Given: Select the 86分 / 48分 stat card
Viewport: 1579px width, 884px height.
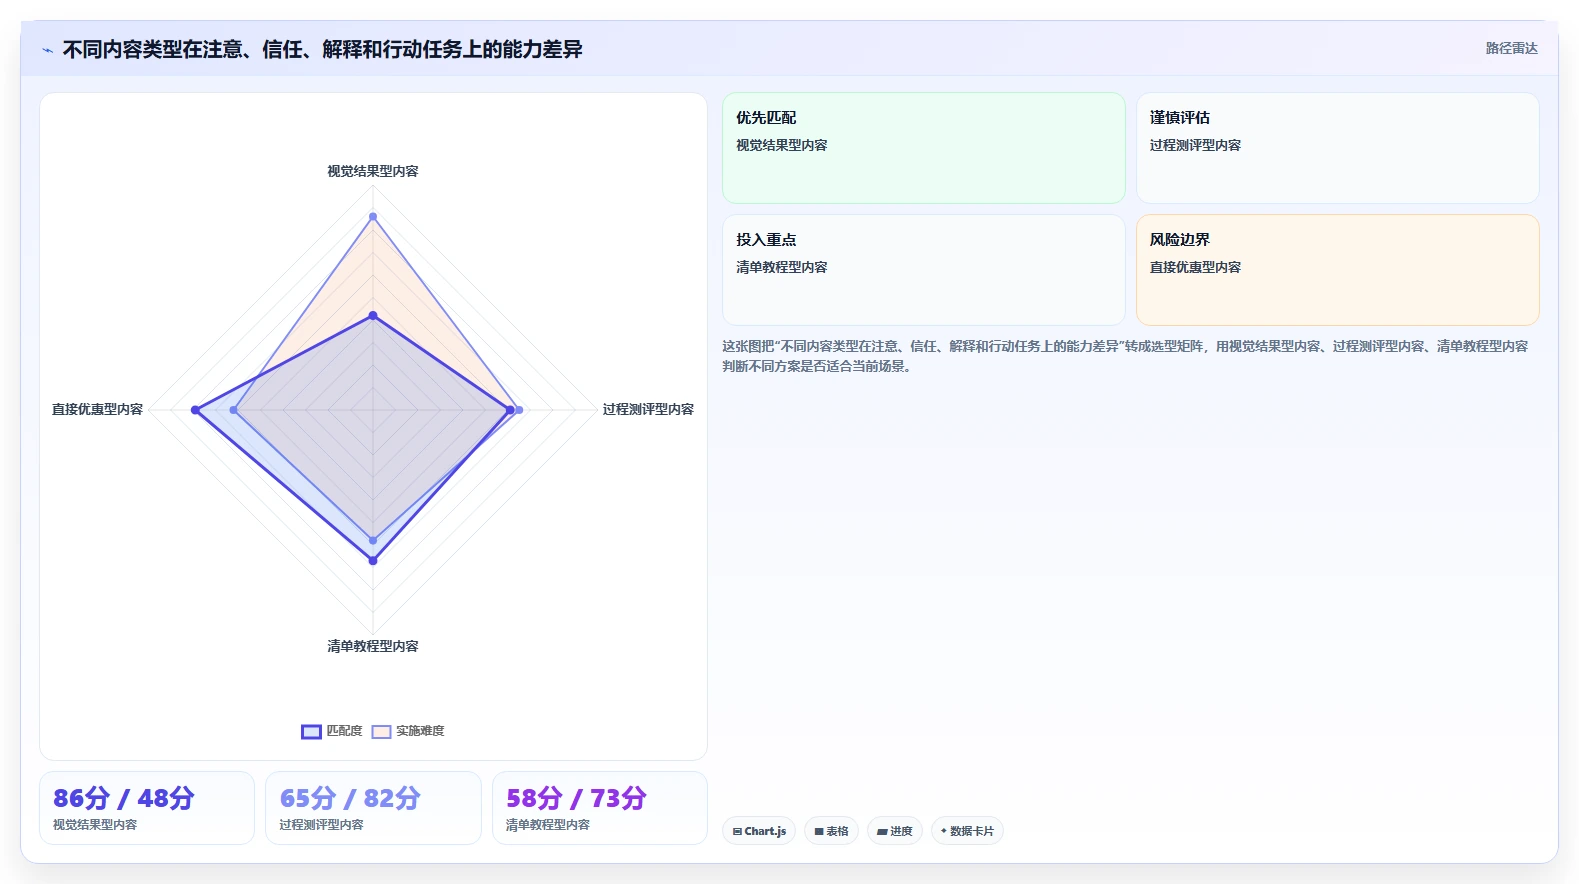Looking at the screenshot, I should 147,808.
